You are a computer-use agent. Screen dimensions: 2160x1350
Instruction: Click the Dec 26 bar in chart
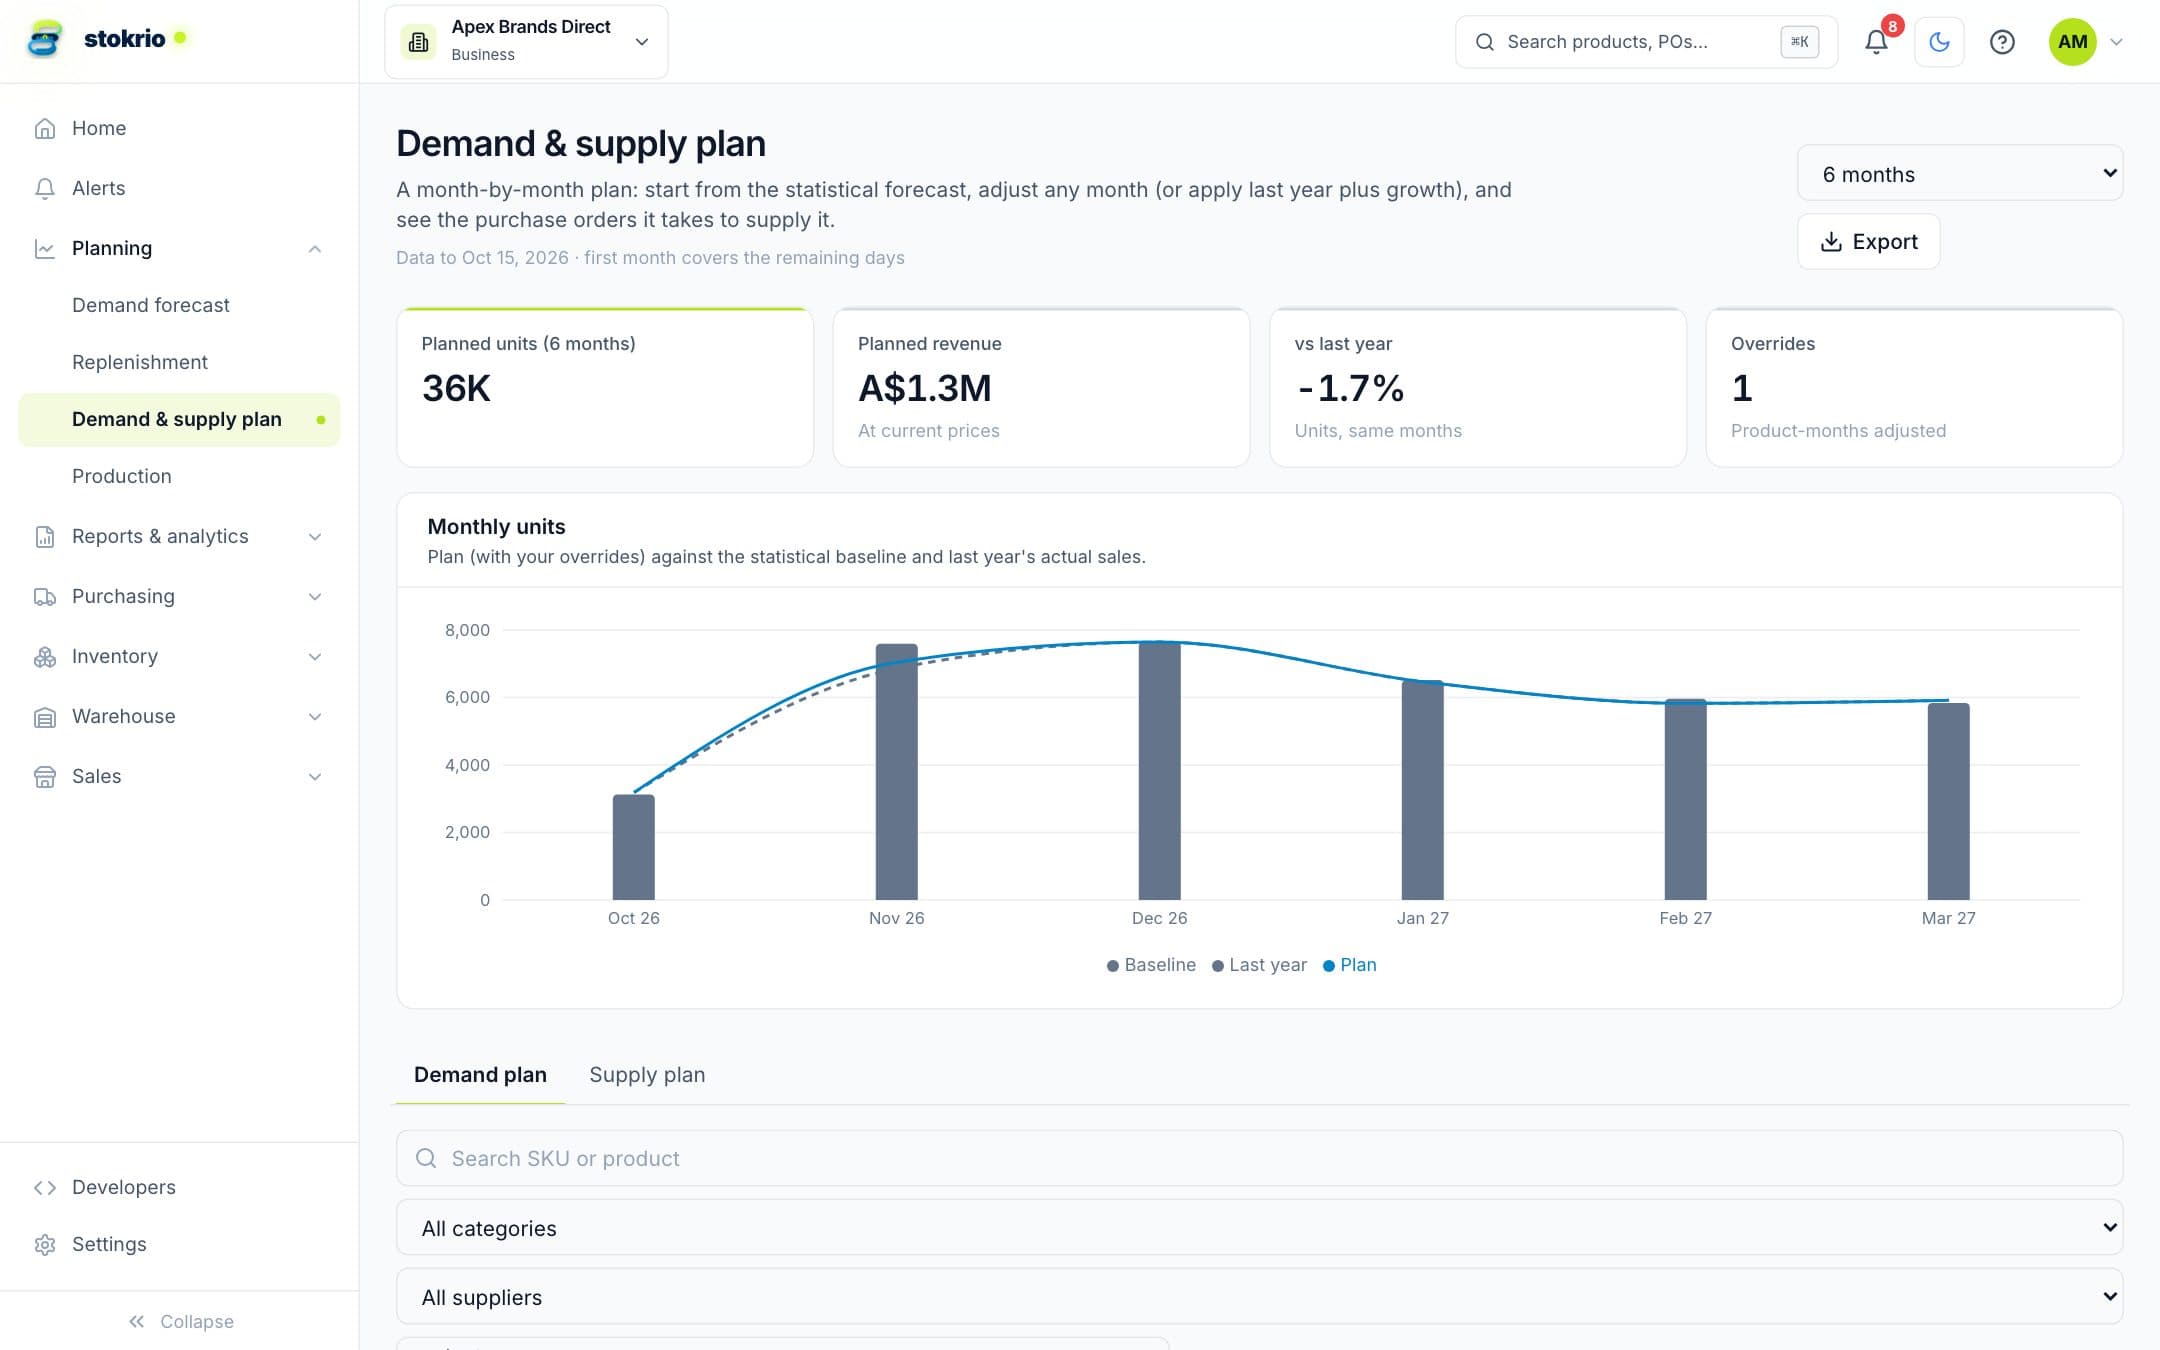[x=1159, y=771]
